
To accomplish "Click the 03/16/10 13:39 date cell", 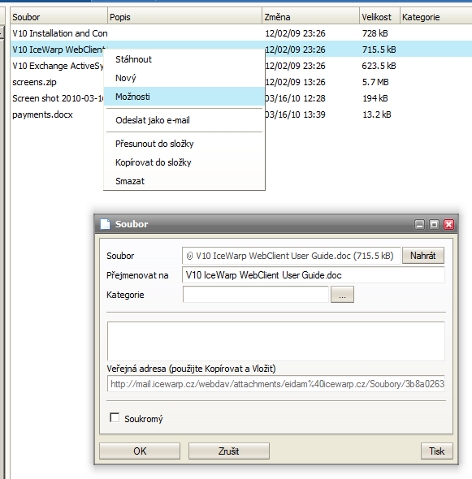I will (295, 115).
